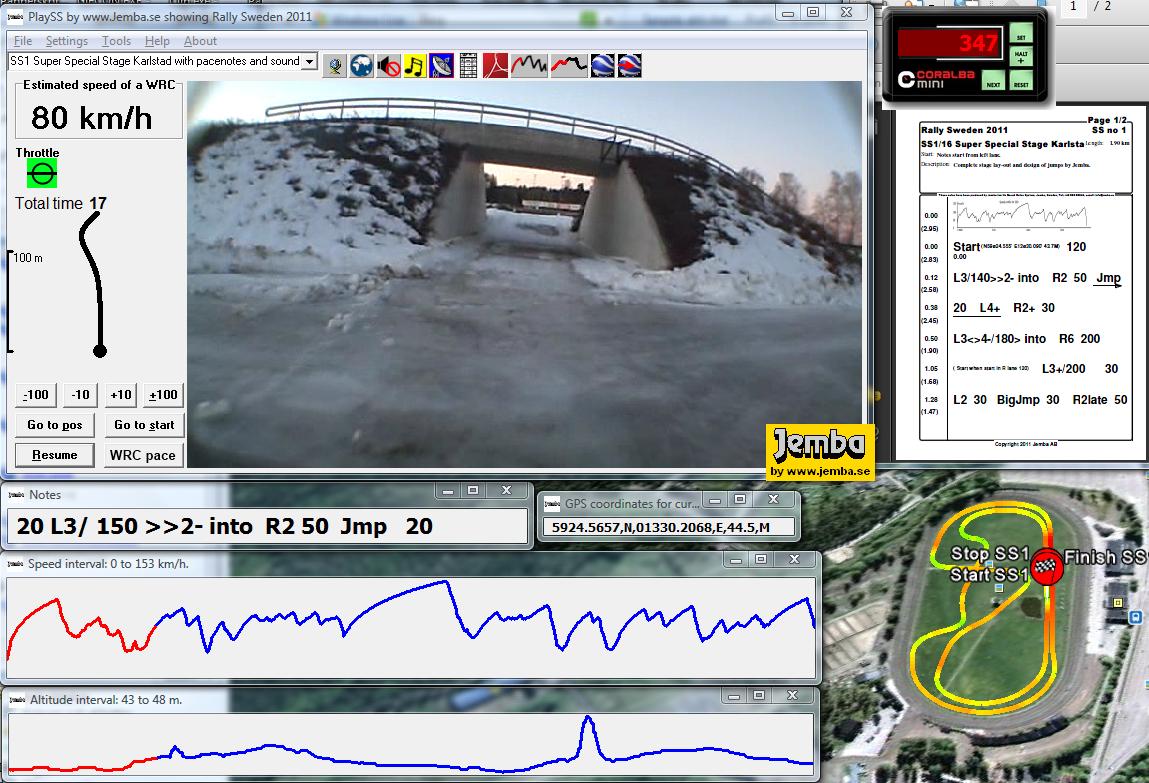
Task: Click the WRC pace button
Action: (144, 455)
